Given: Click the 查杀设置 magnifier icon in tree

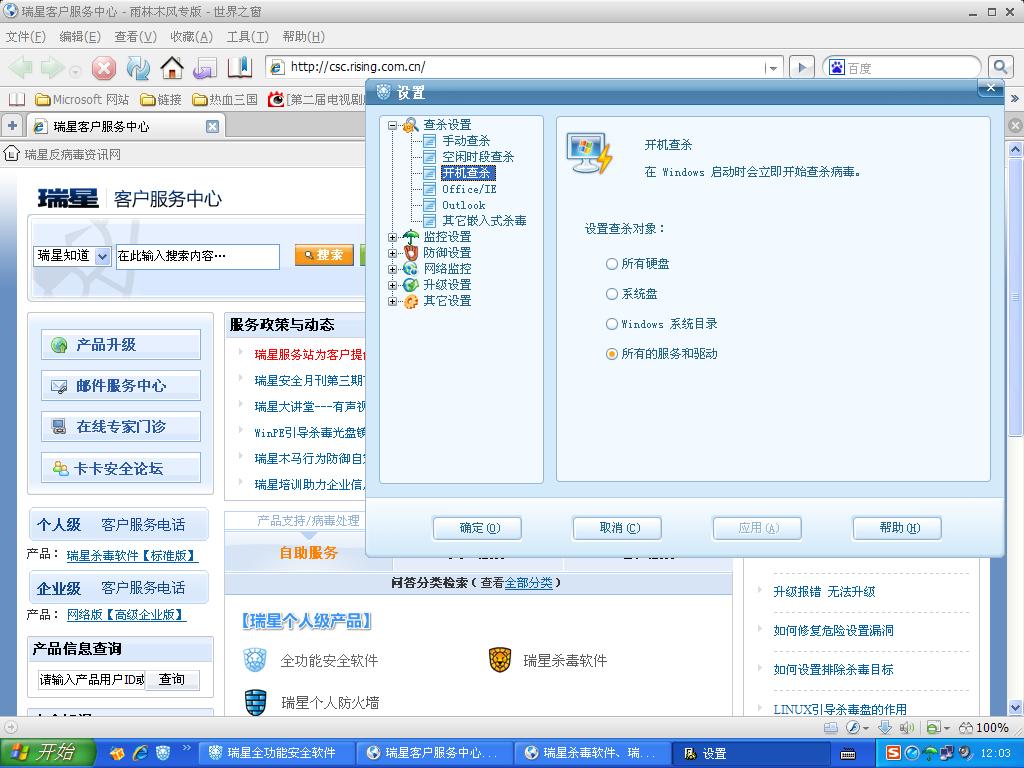Looking at the screenshot, I should (x=410, y=125).
